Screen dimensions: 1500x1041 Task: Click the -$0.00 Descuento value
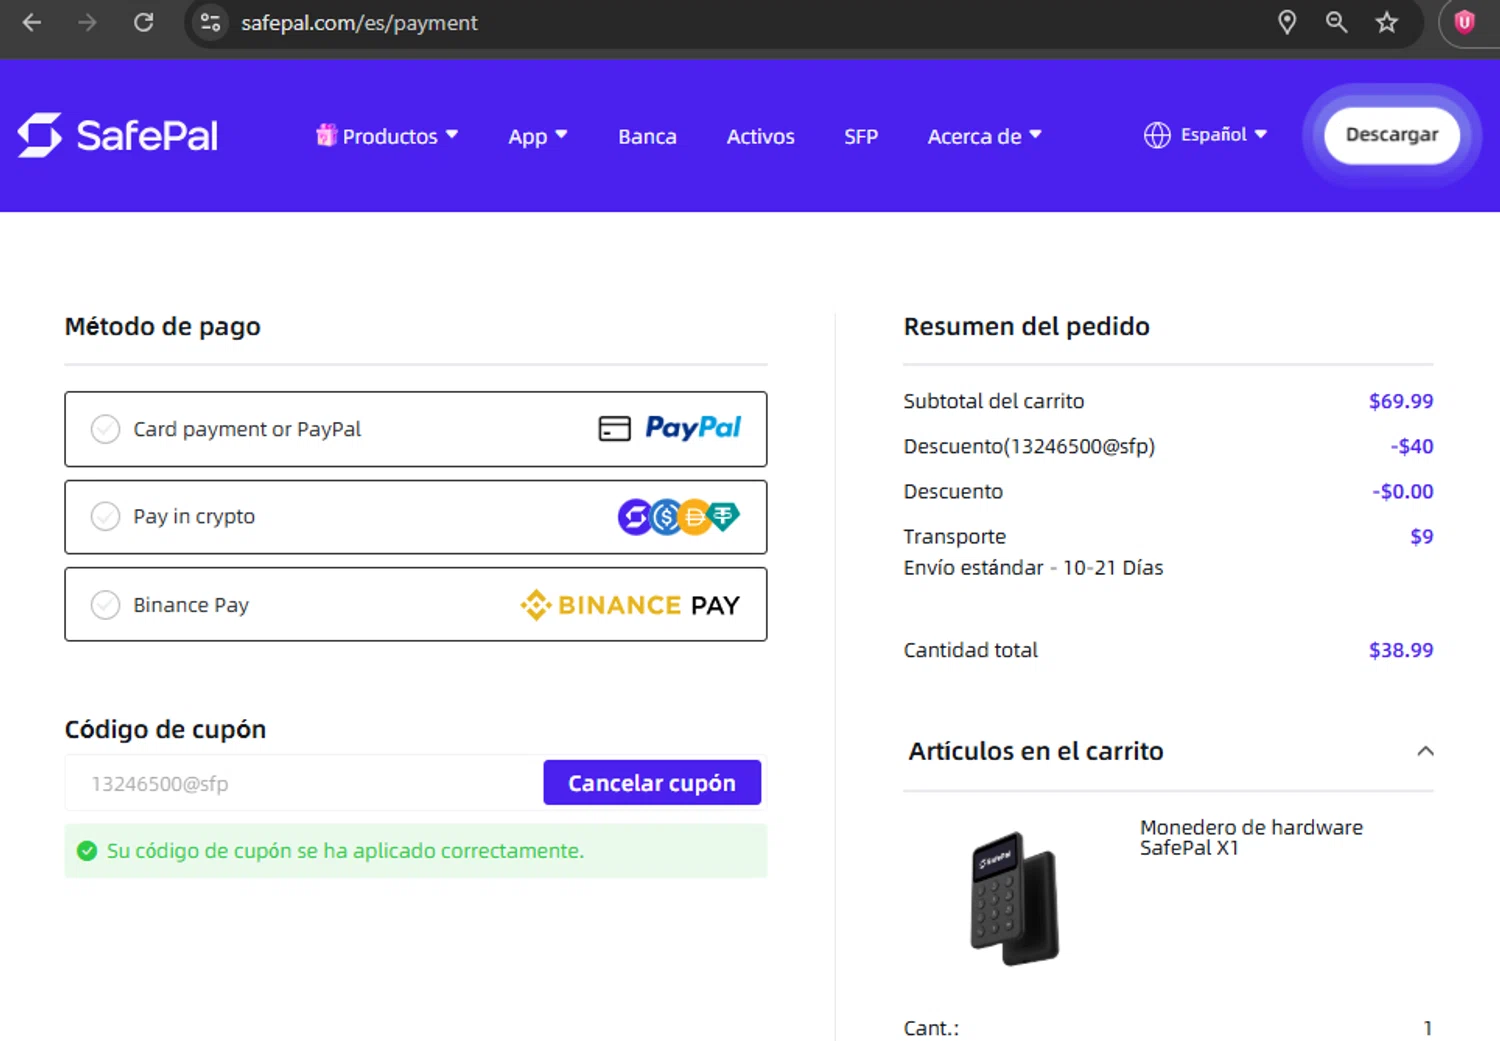click(1402, 491)
